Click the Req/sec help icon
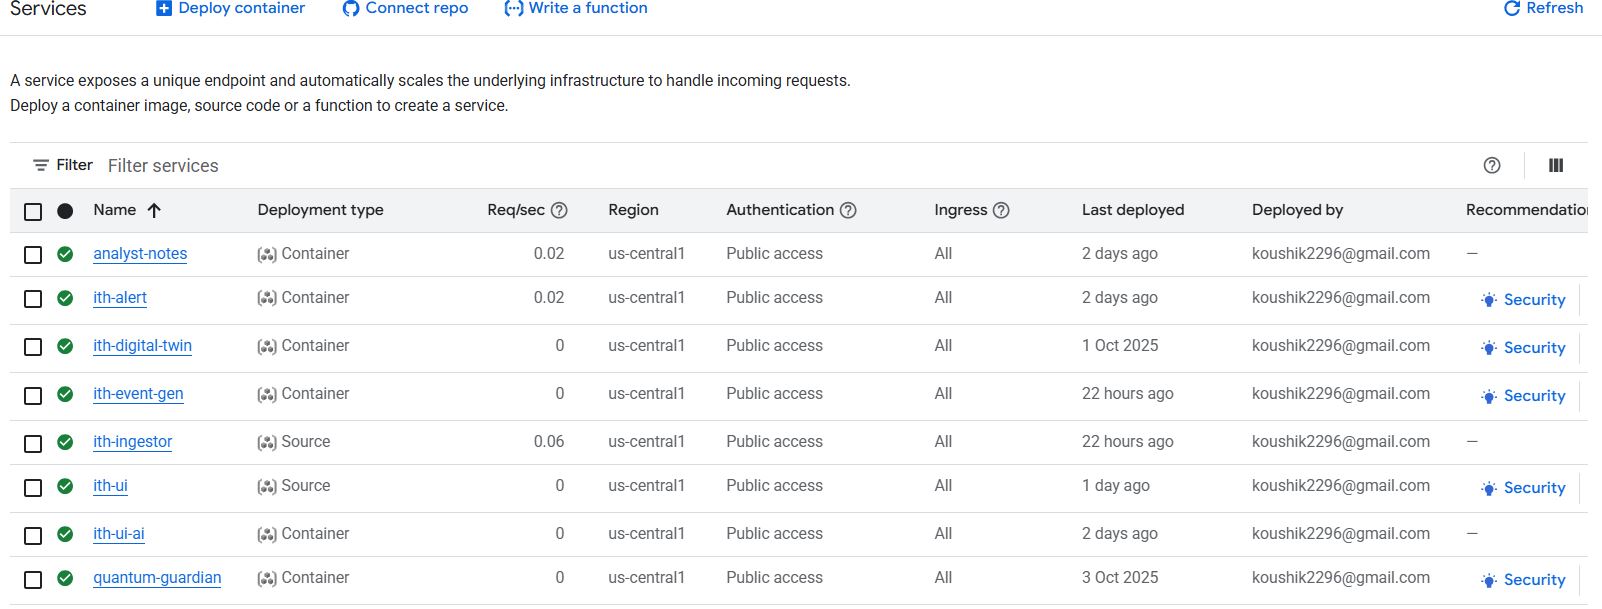 pos(559,211)
